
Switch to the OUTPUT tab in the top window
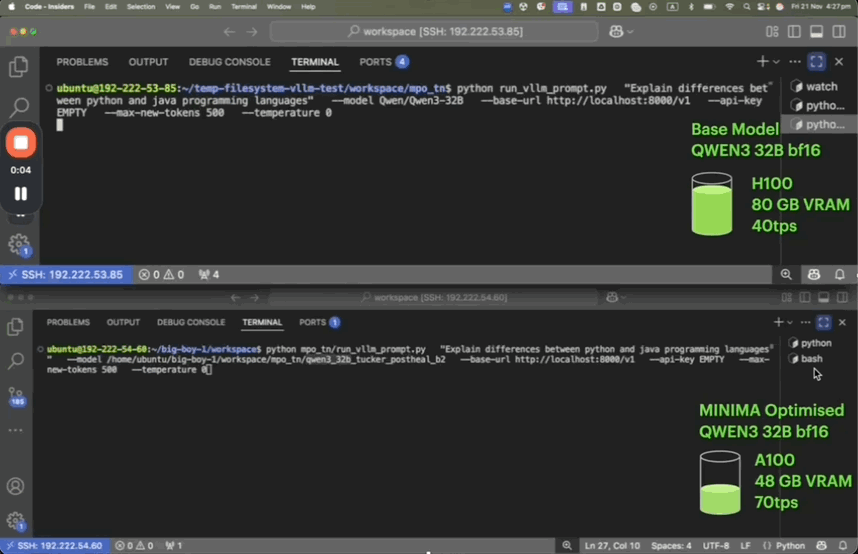[x=148, y=62]
